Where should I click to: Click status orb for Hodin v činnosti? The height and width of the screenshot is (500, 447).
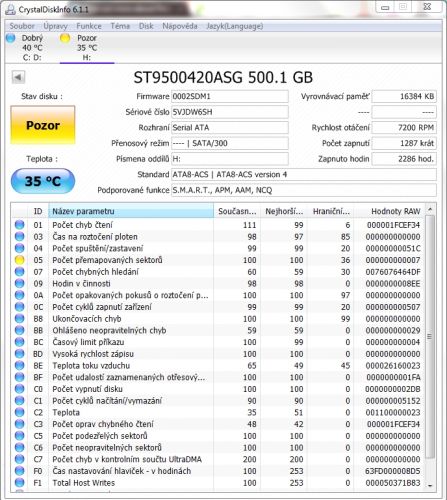(x=20, y=283)
